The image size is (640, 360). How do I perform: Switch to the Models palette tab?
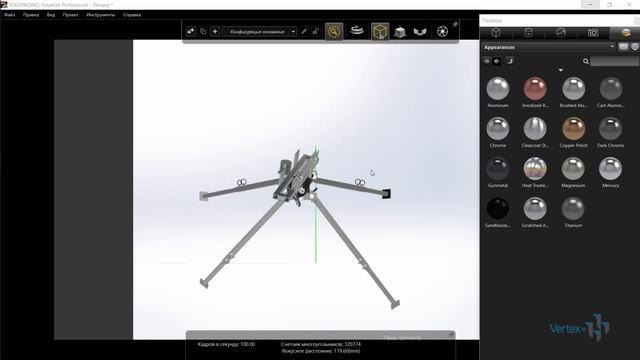pos(496,33)
